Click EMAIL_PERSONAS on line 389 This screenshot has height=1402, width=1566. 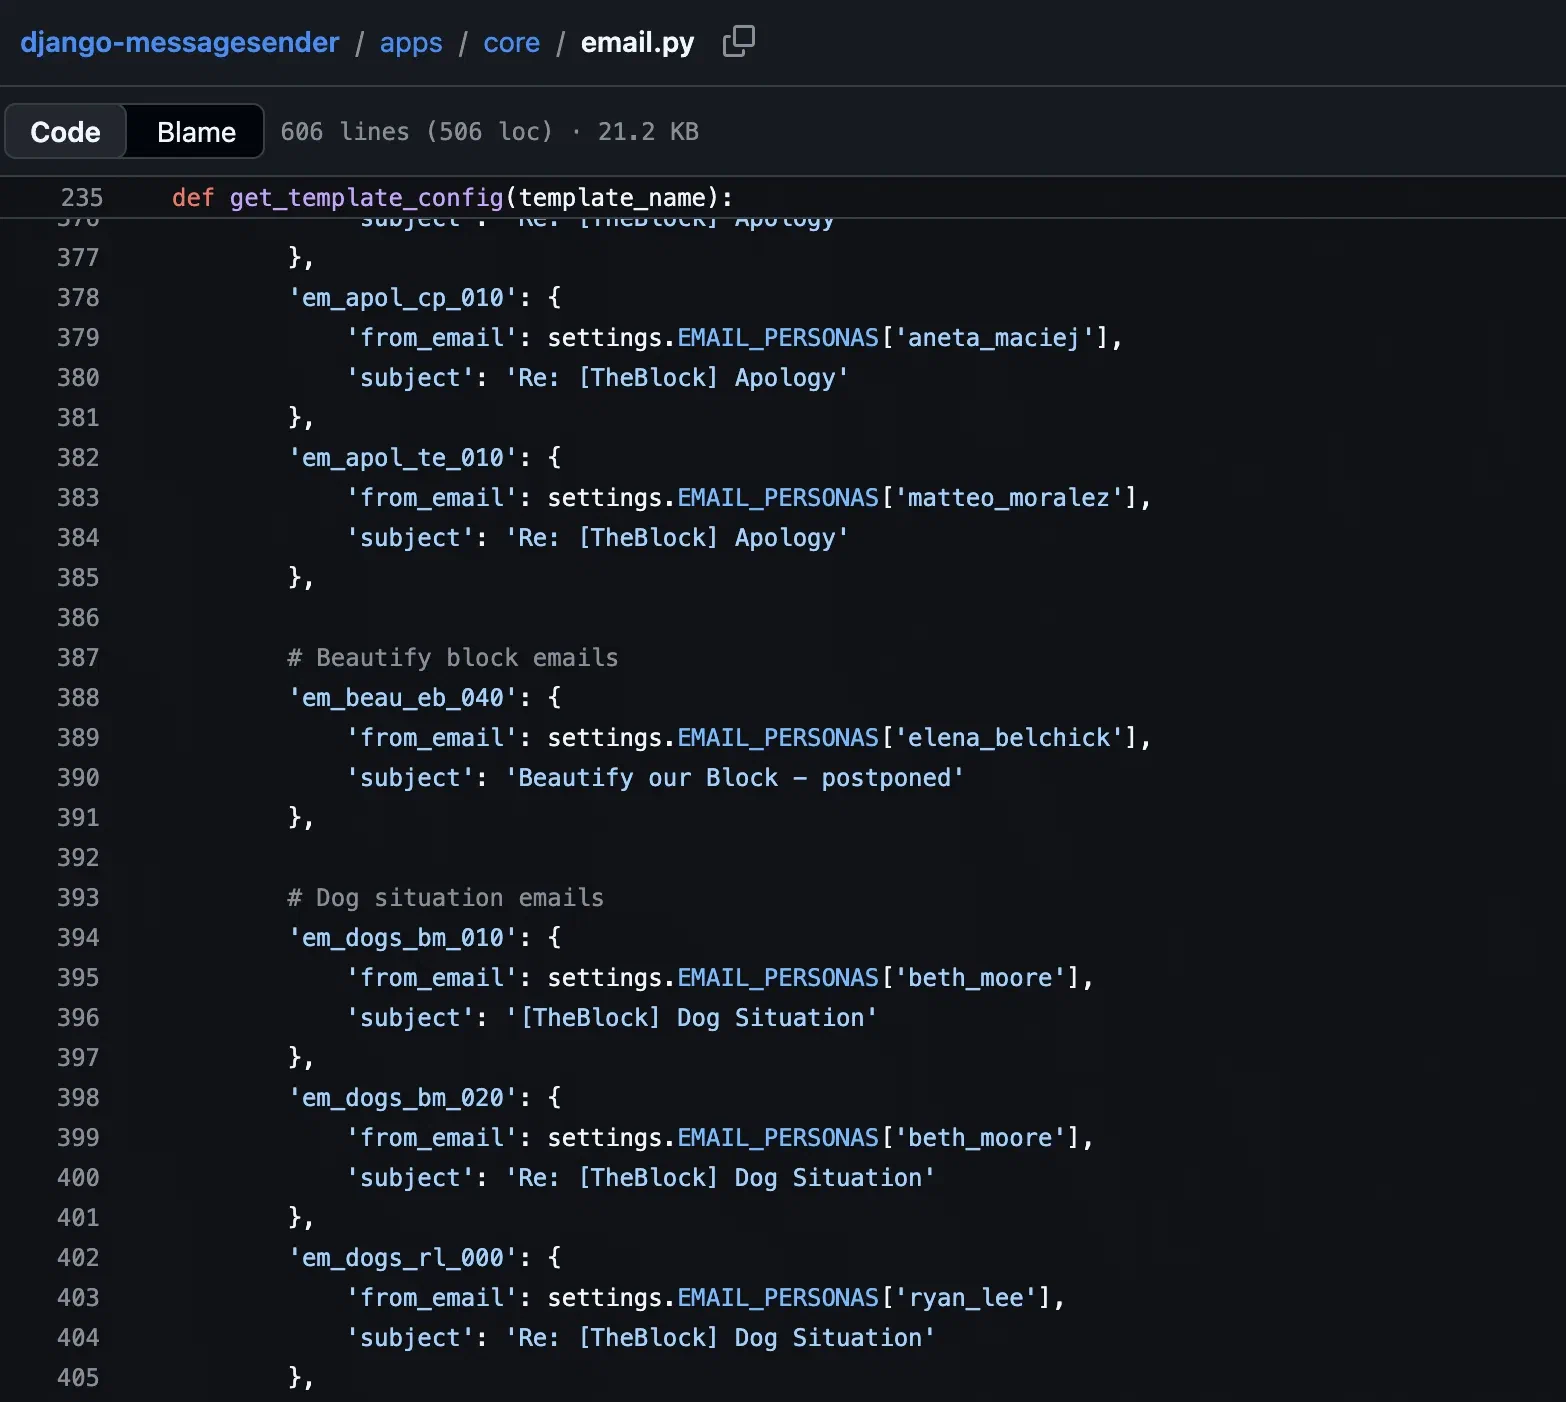point(778,738)
